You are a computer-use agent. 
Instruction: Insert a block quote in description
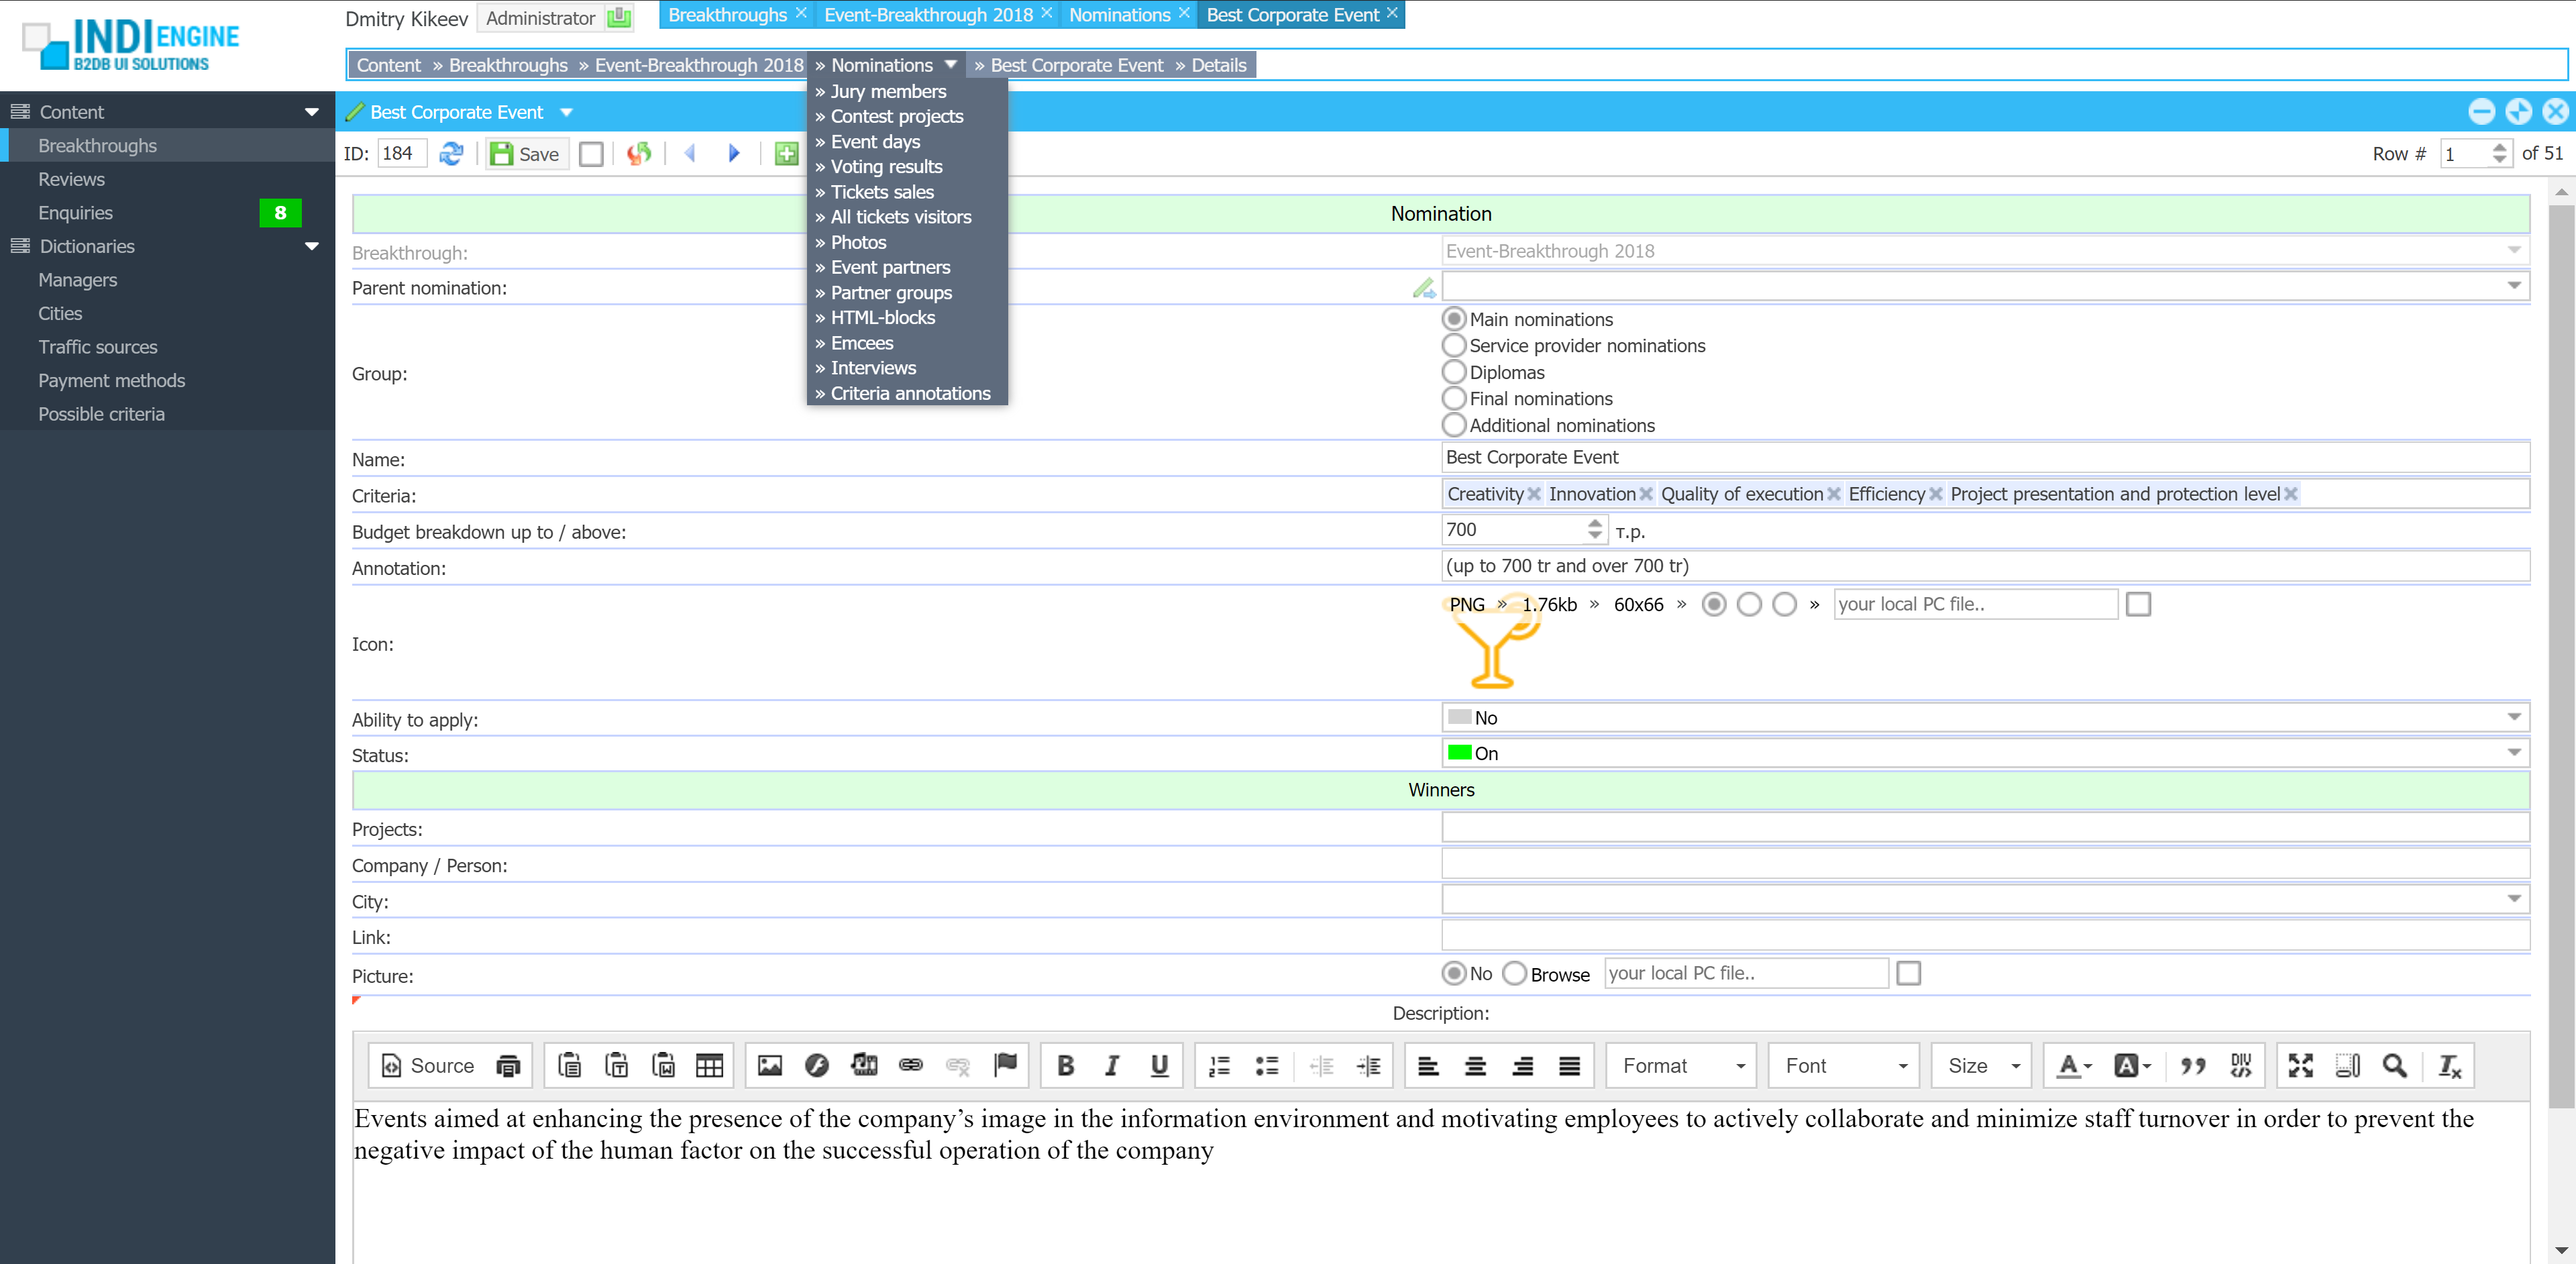2193,1066
